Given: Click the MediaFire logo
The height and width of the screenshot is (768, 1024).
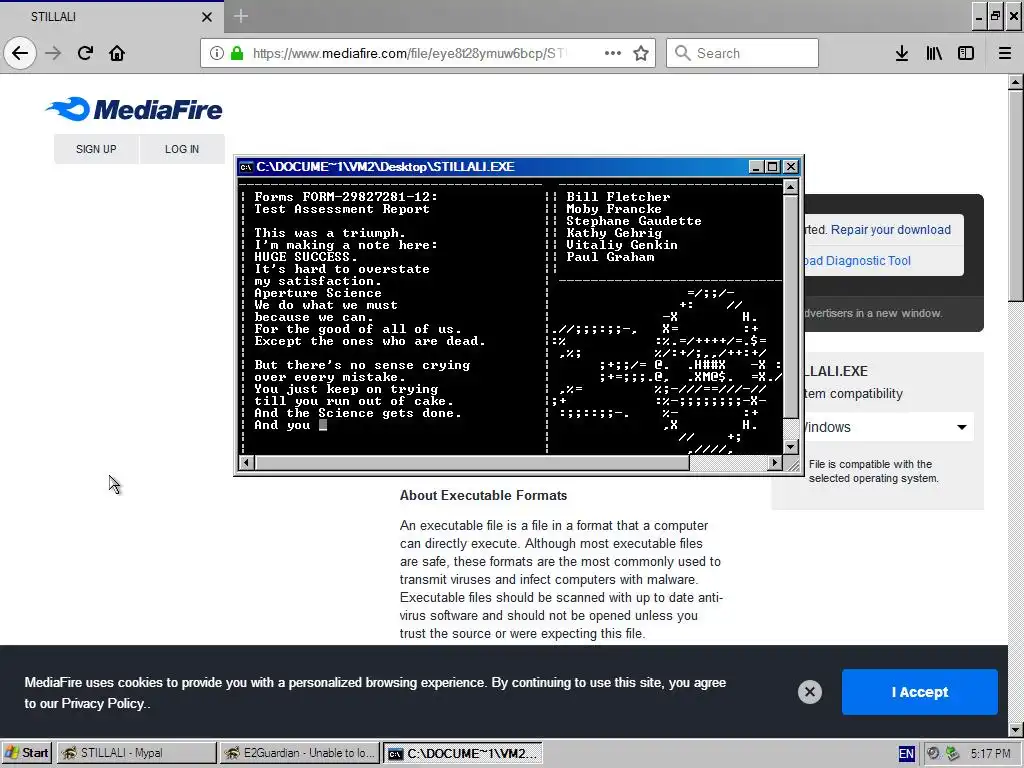Looking at the screenshot, I should 134,109.
